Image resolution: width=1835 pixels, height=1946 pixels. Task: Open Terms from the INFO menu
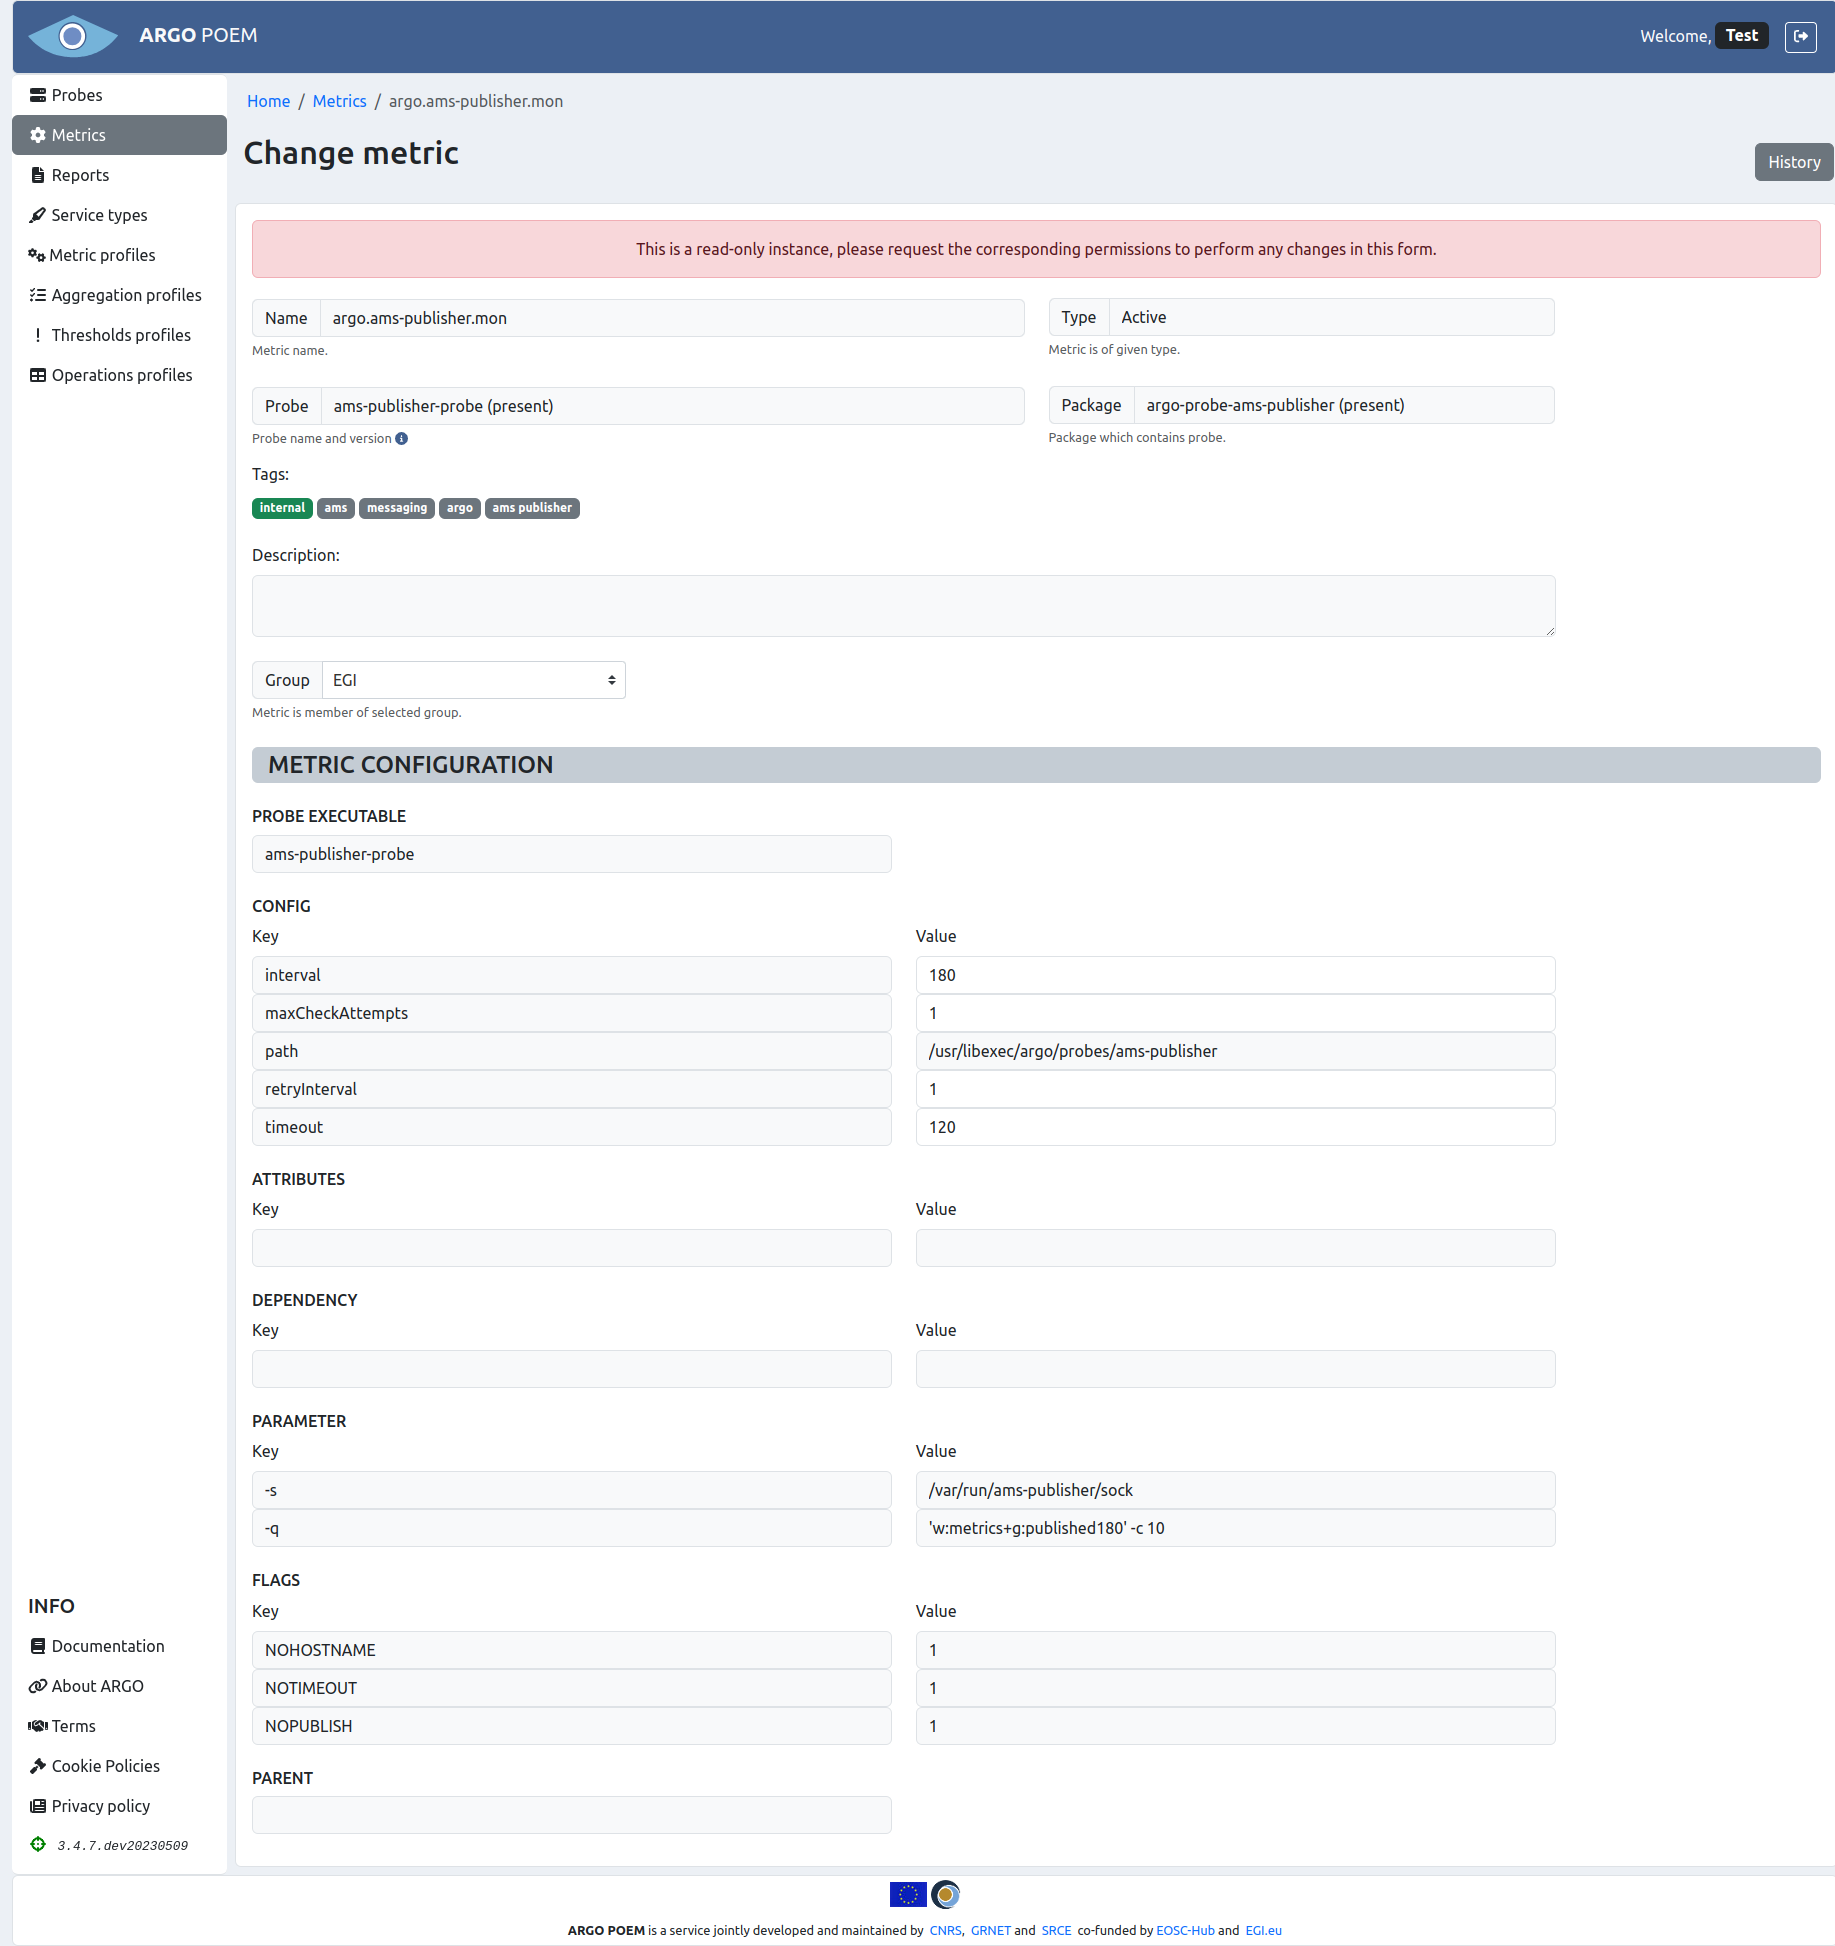[38, 1725]
